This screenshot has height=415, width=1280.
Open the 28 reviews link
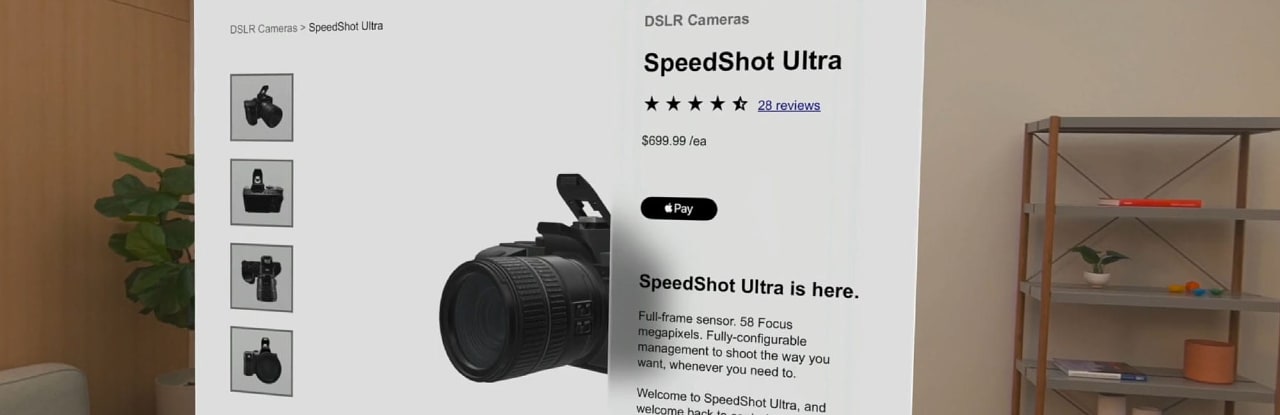[789, 105]
